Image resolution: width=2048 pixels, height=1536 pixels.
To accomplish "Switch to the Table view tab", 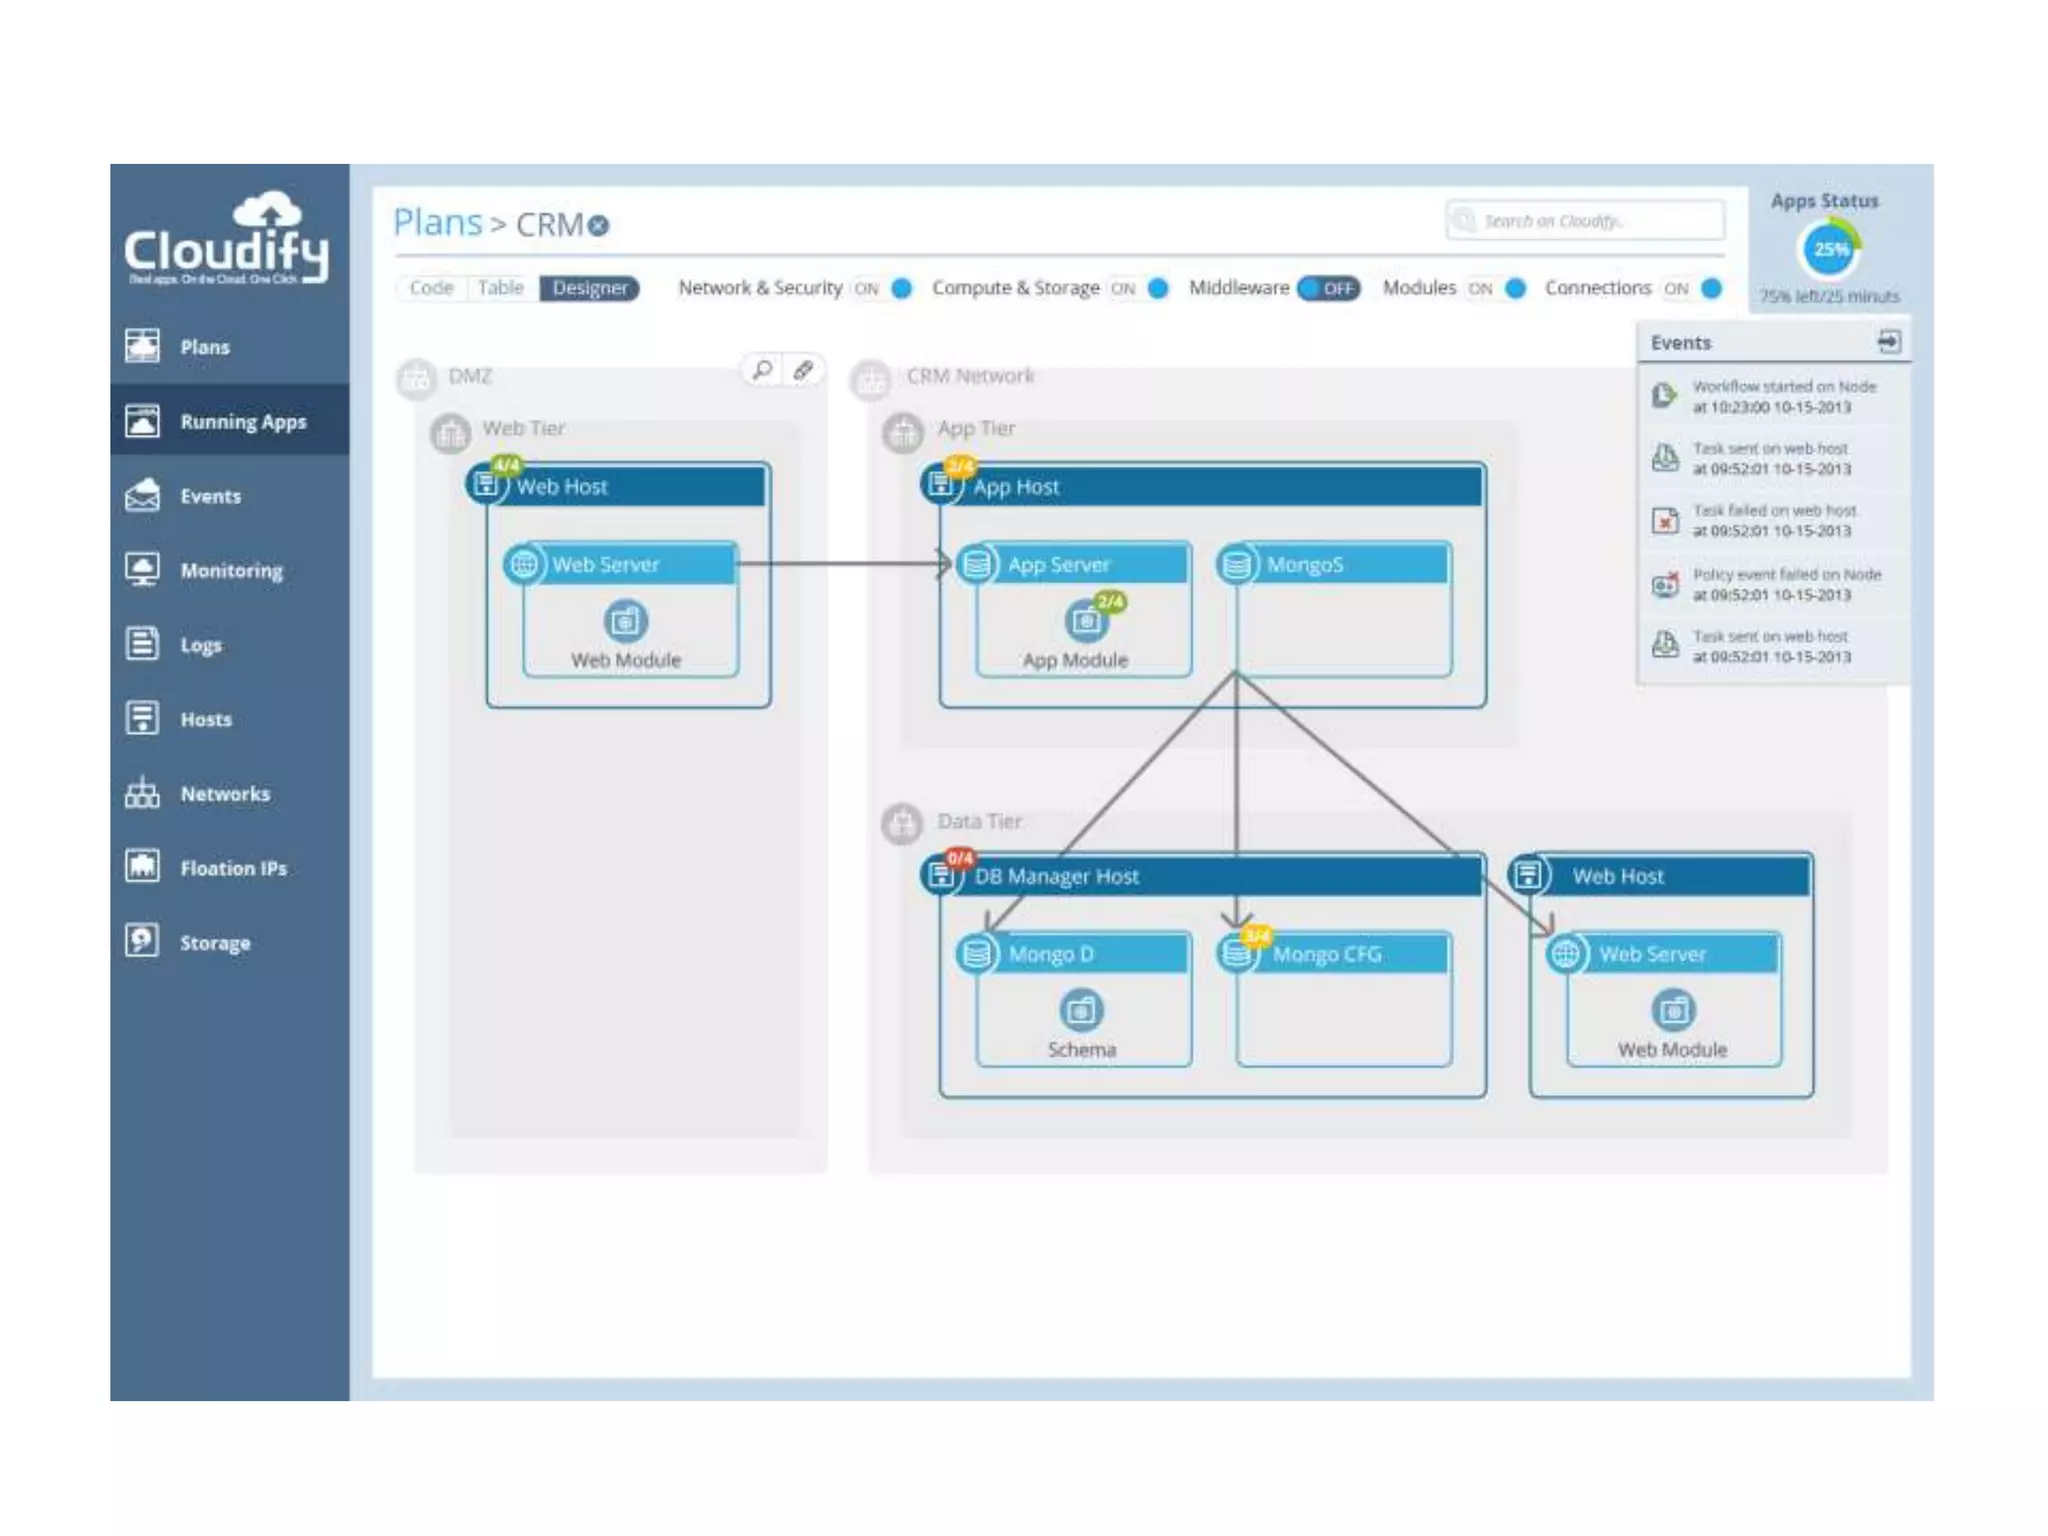I will click(501, 288).
